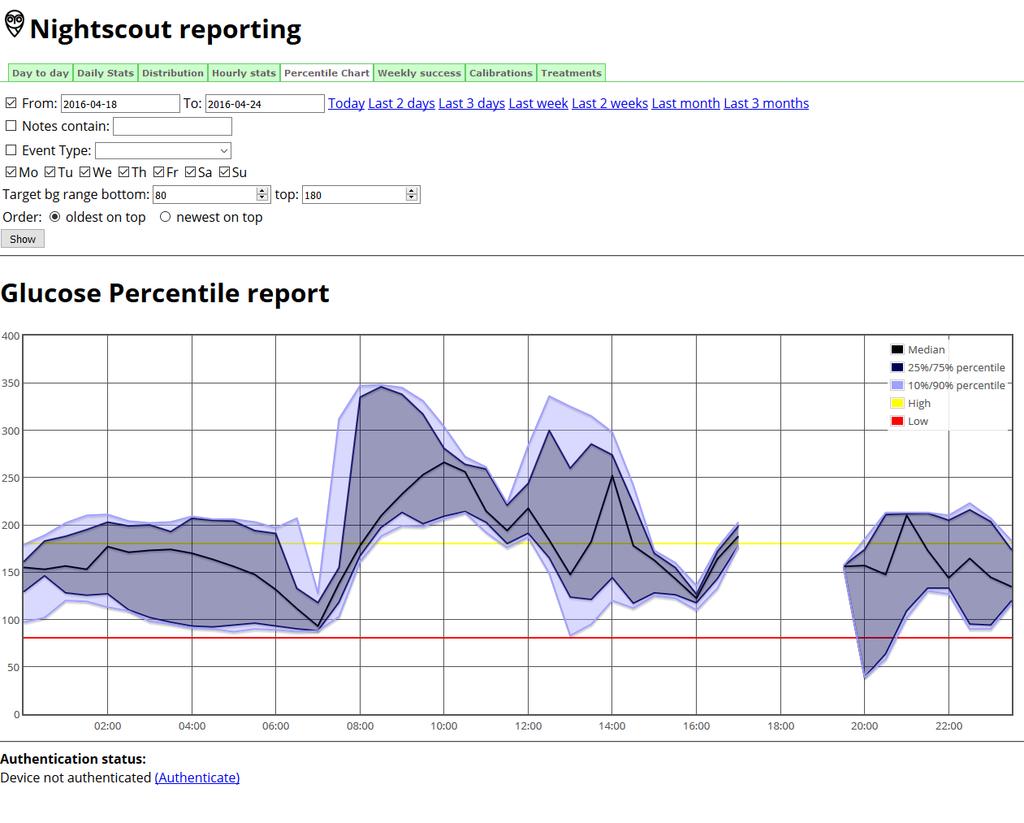Click the target bg range top stepper
Image resolution: width=1024 pixels, height=823 pixels.
411,195
